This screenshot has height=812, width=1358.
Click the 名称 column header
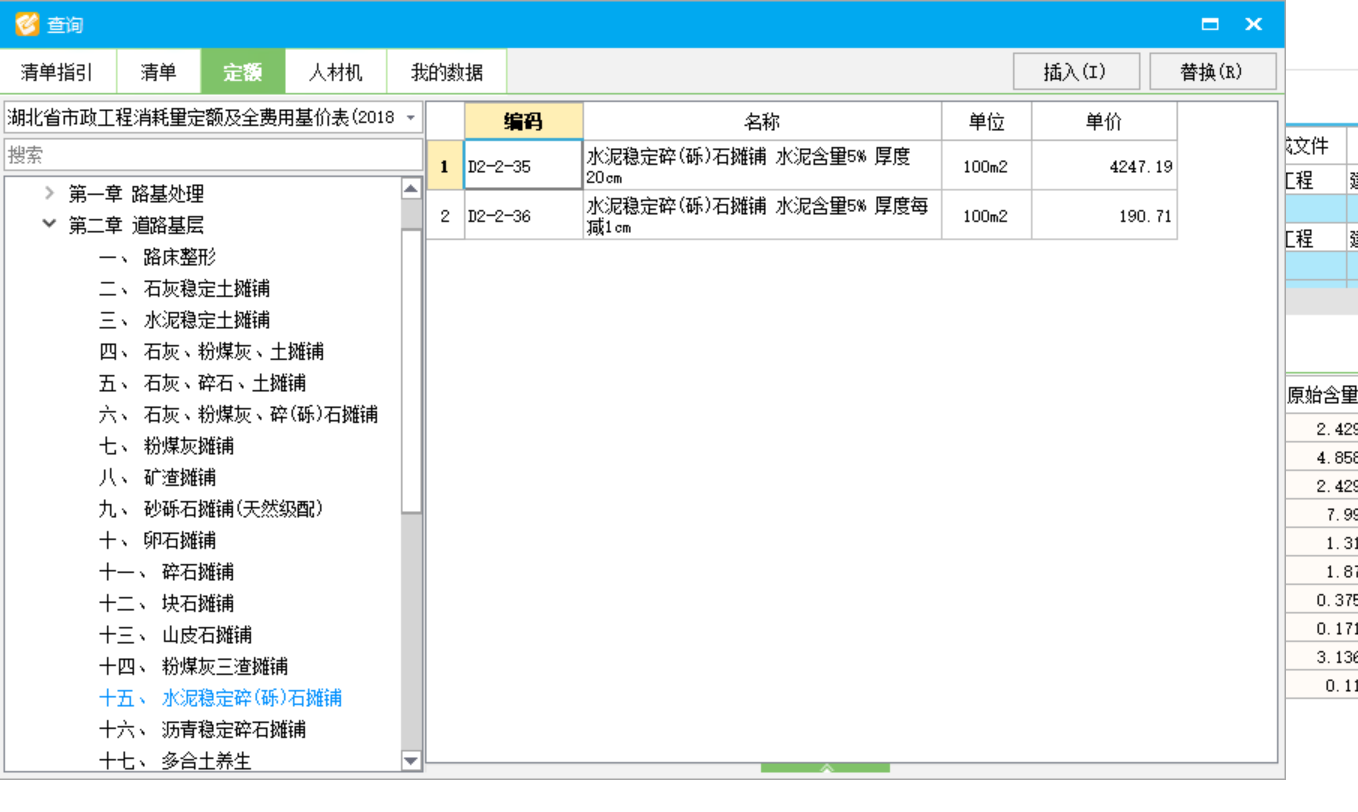click(762, 122)
